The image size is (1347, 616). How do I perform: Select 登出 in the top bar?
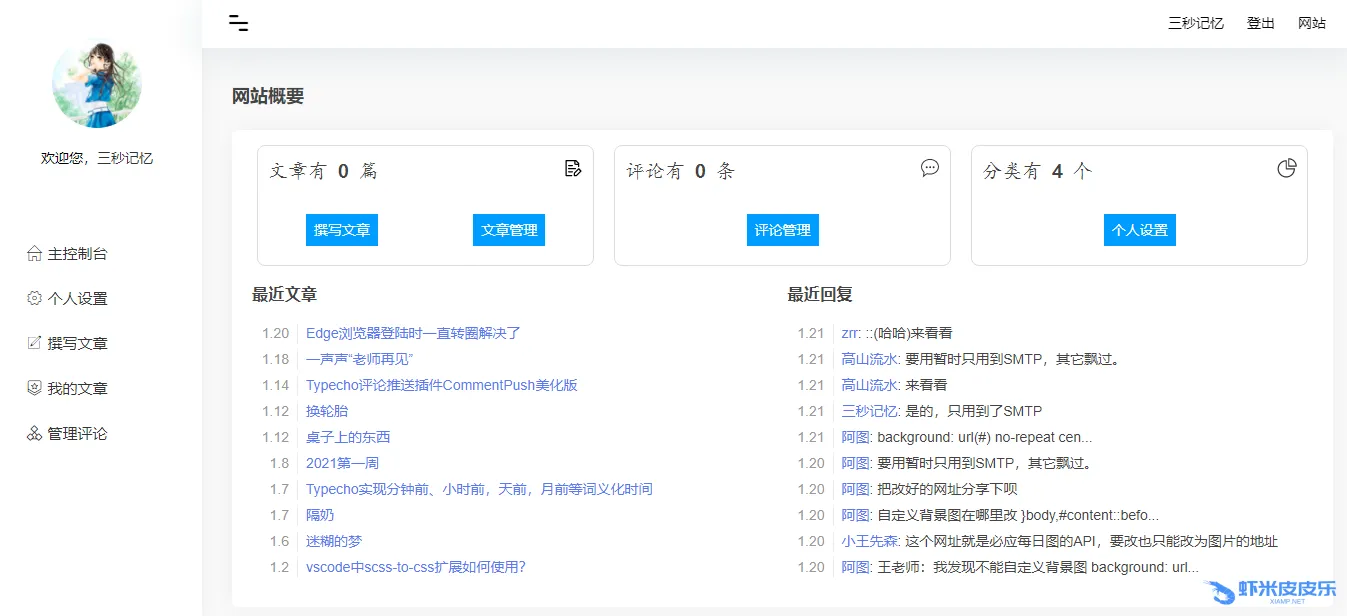[x=1261, y=23]
